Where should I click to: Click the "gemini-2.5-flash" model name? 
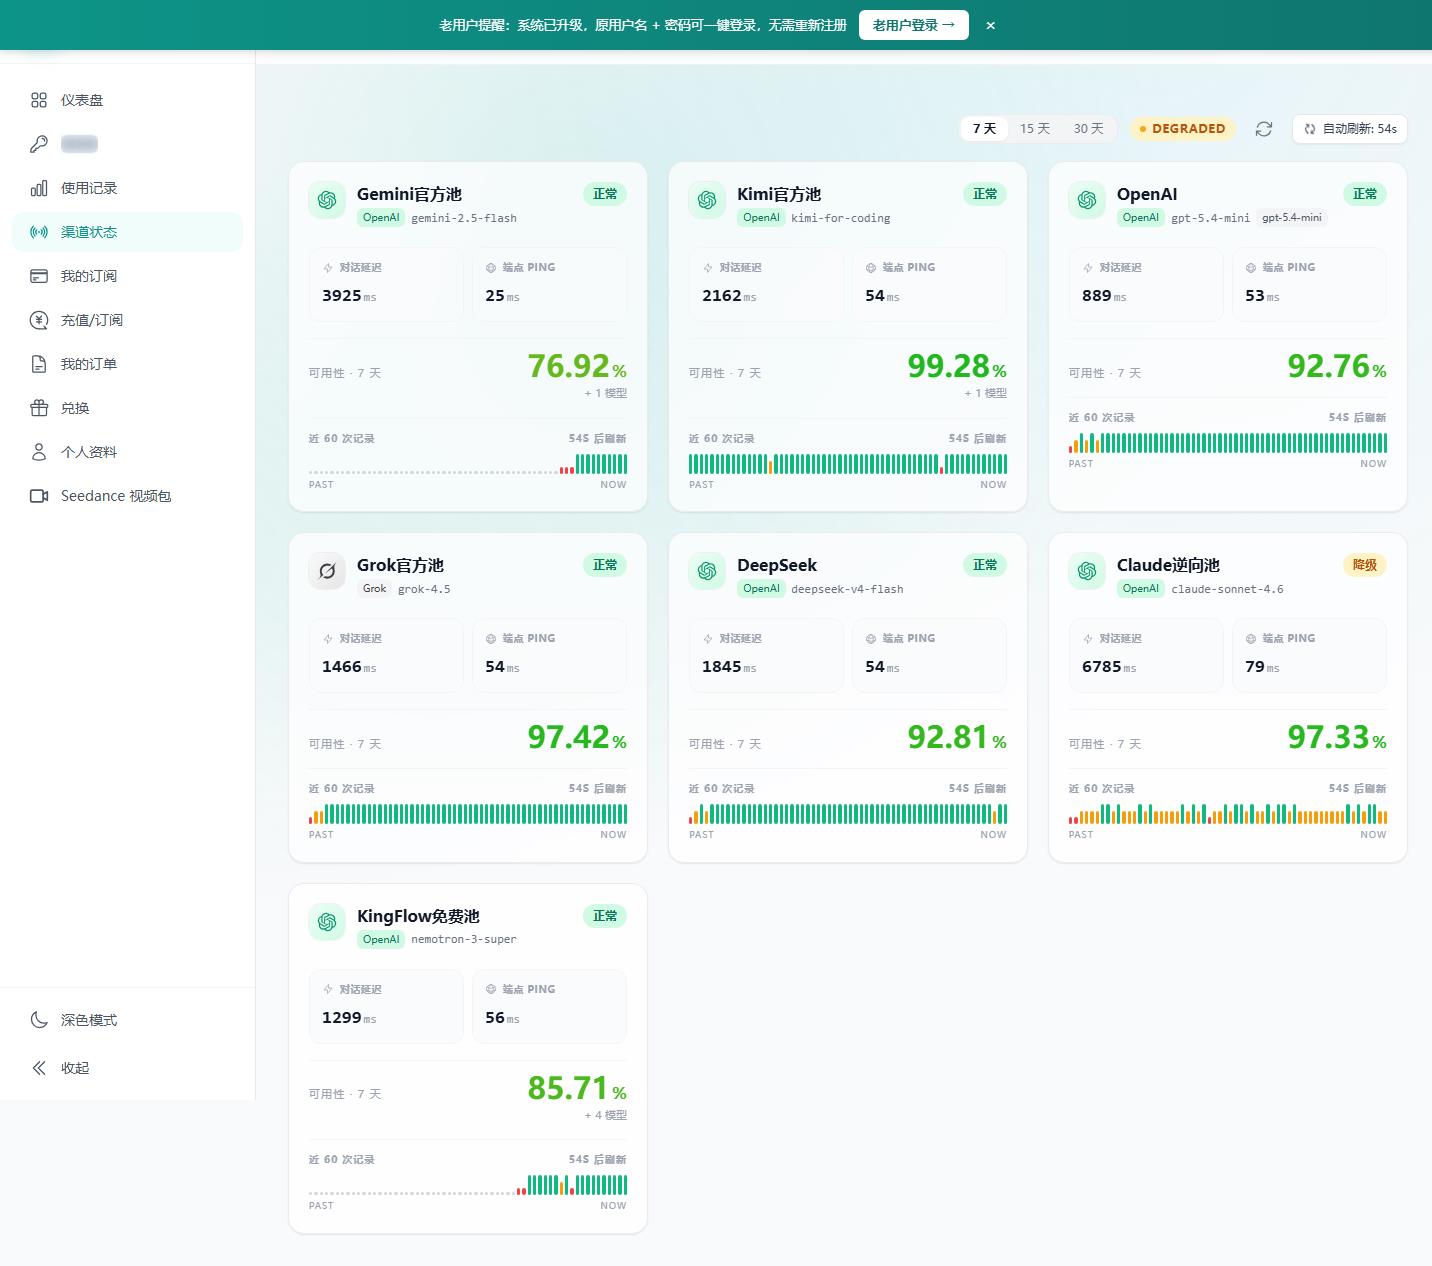464,218
